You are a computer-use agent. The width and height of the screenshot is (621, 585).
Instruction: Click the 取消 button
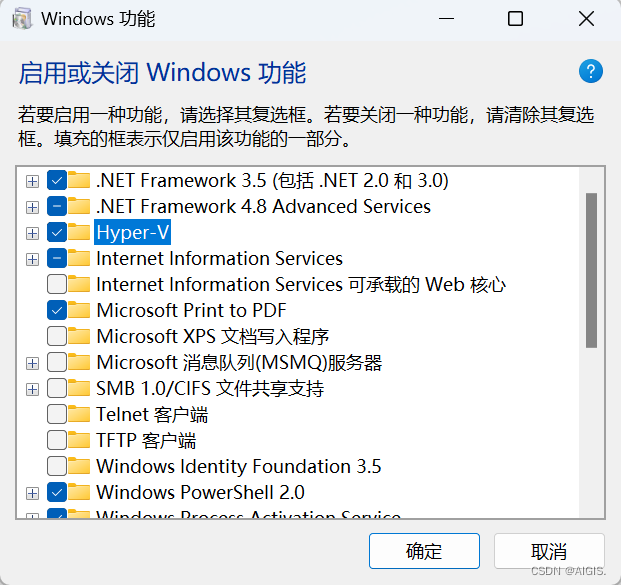[x=549, y=551]
